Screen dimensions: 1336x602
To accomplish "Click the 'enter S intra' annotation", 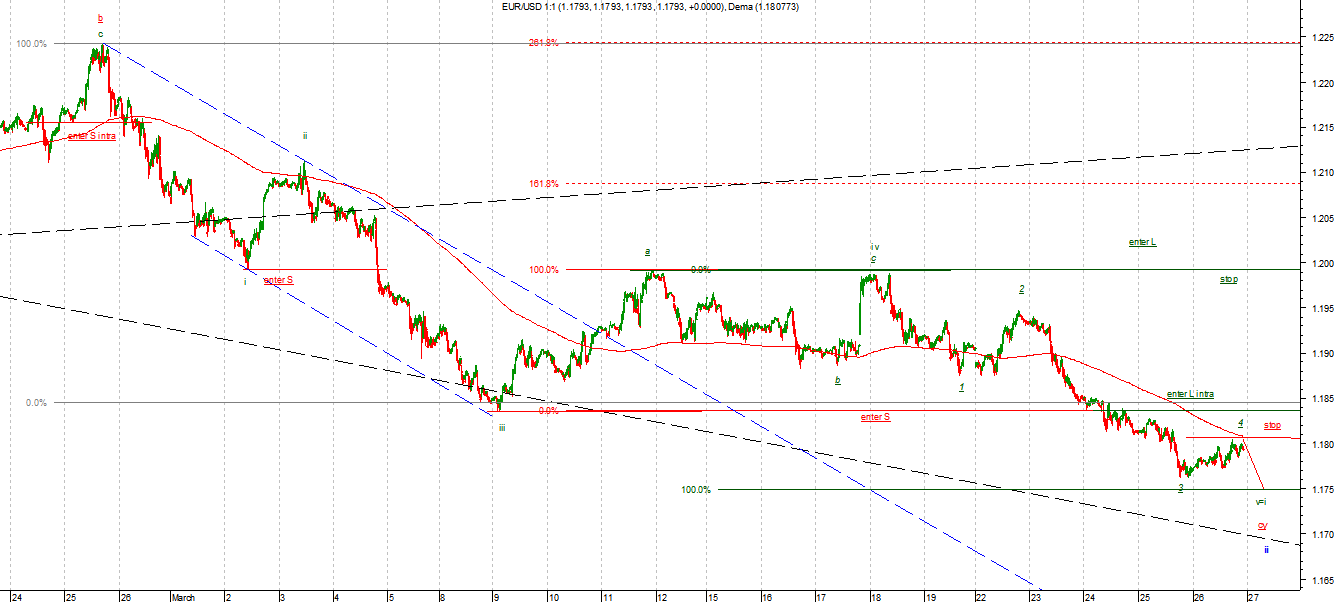I will click(91, 136).
